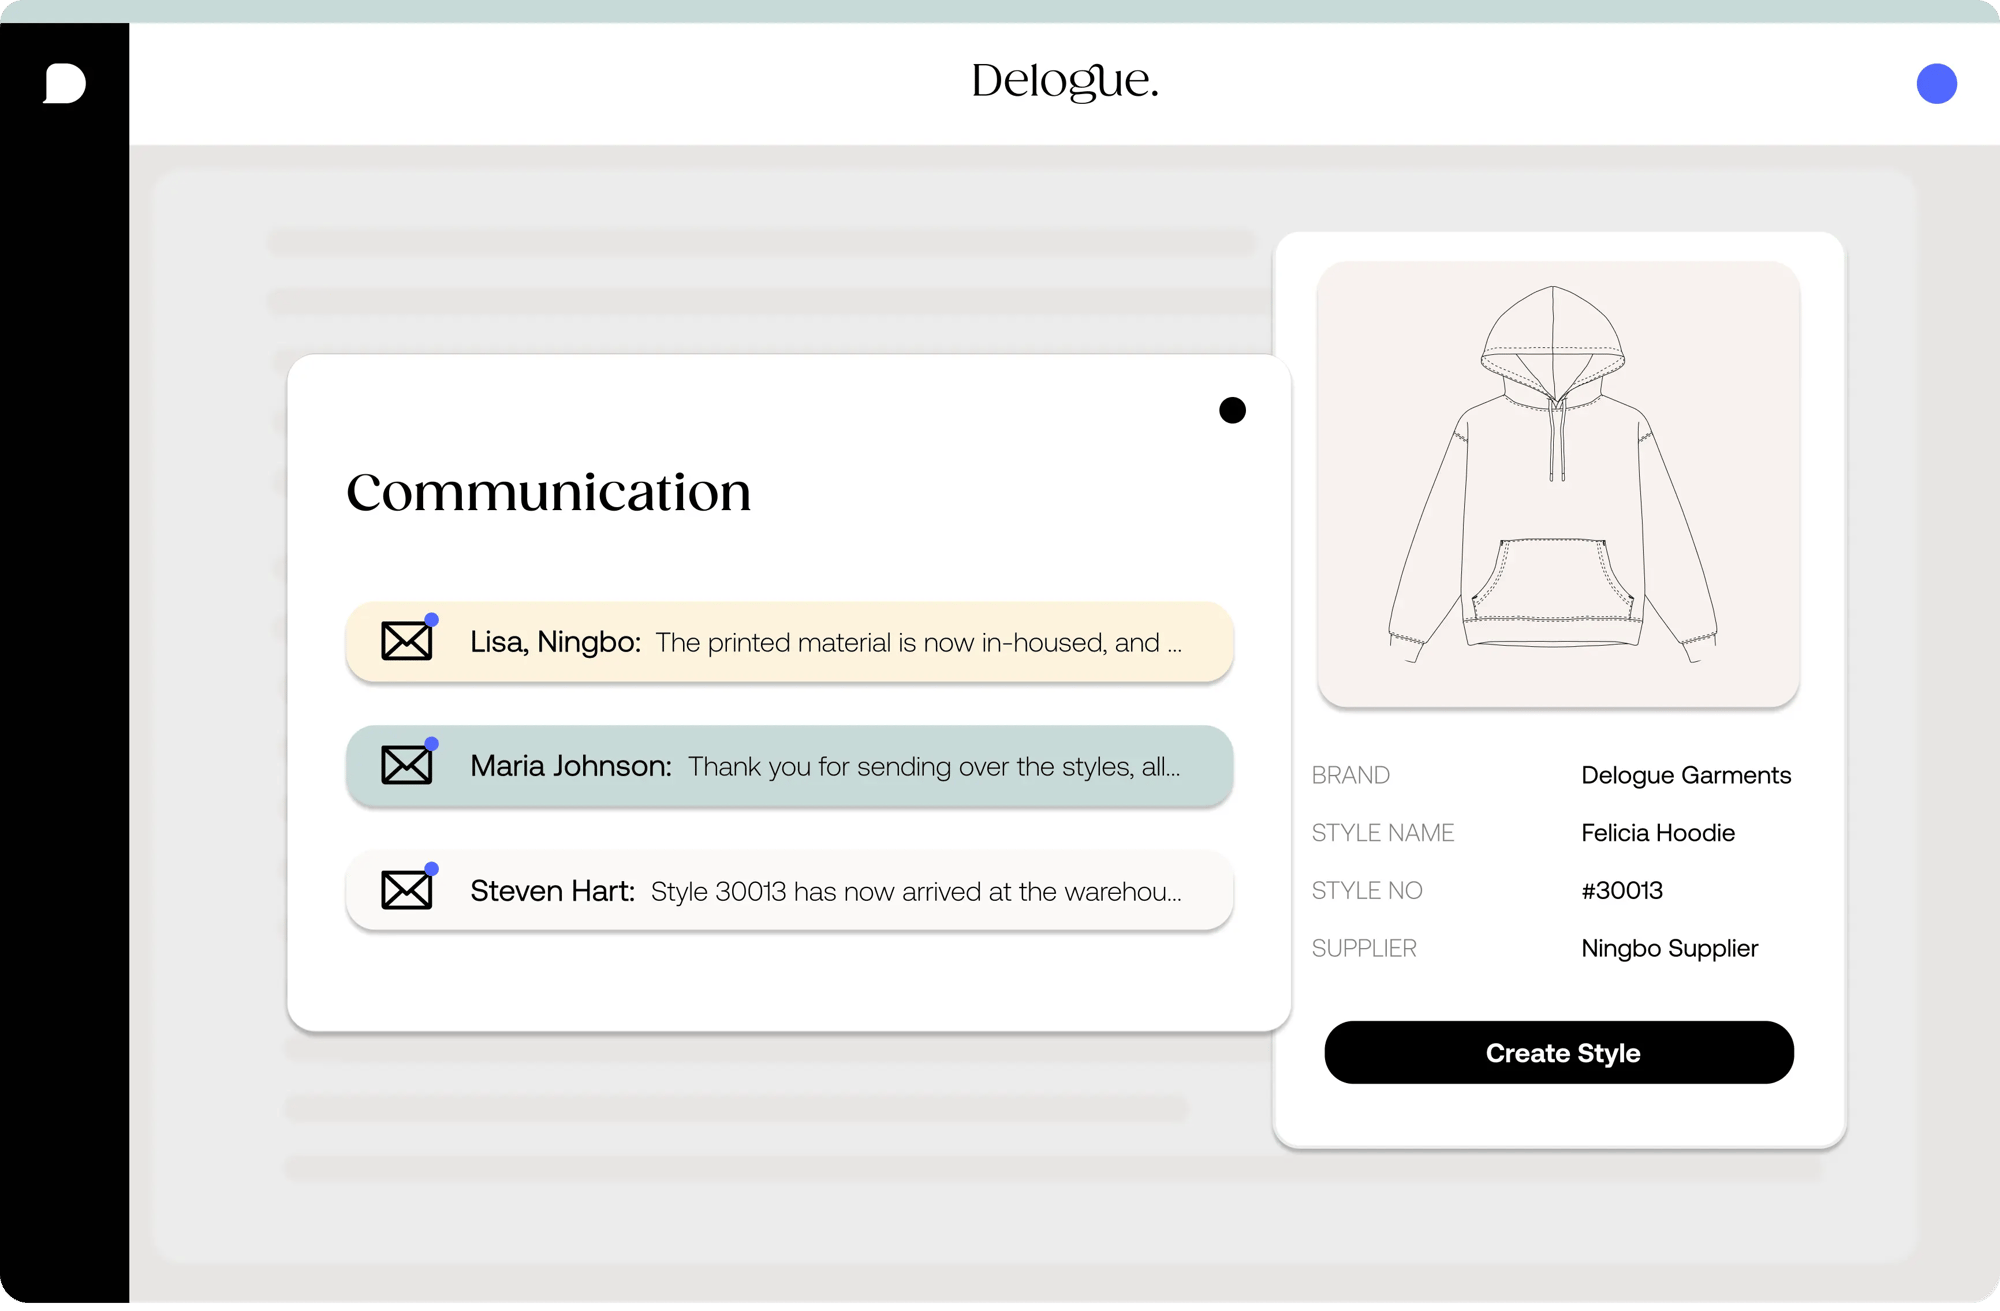
Task: Open the message from Lisa, Ningbo
Action: 825,643
